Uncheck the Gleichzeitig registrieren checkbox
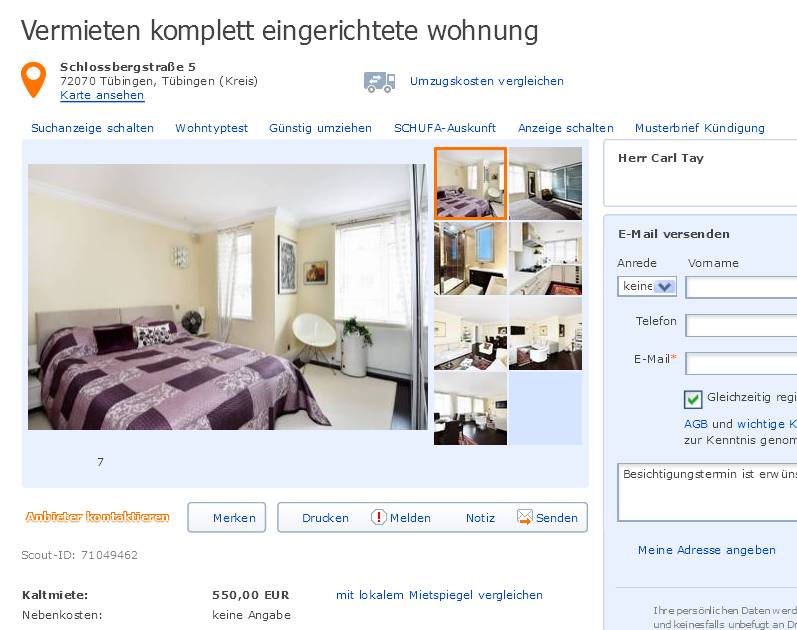The height and width of the screenshot is (630, 797). (693, 399)
